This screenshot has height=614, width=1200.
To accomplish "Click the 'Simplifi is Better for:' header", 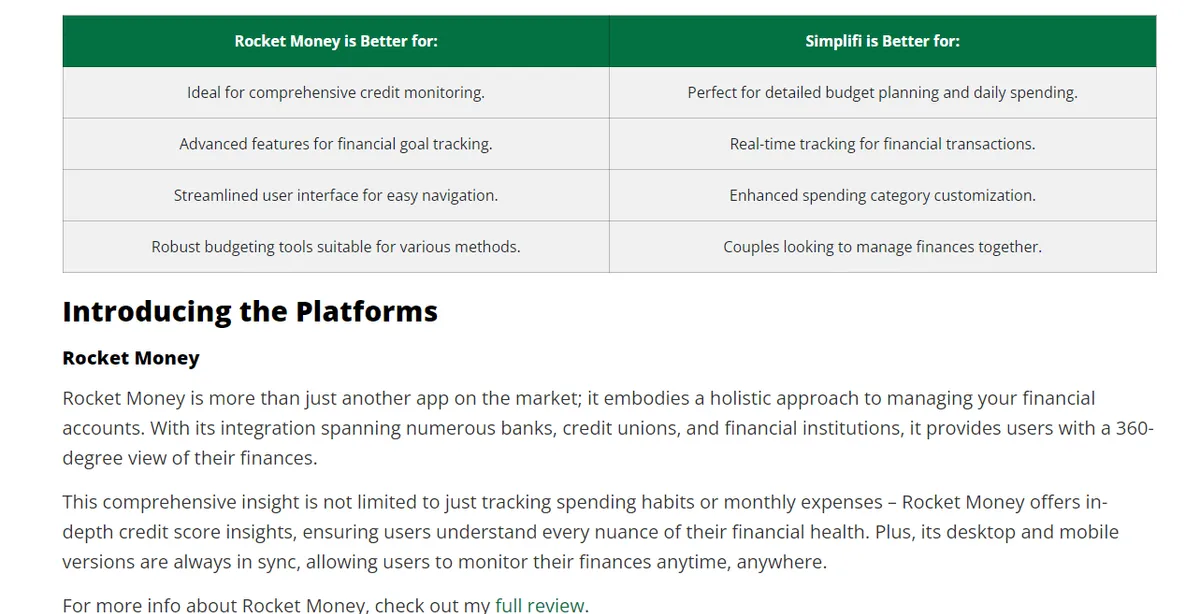I will 883,41.
